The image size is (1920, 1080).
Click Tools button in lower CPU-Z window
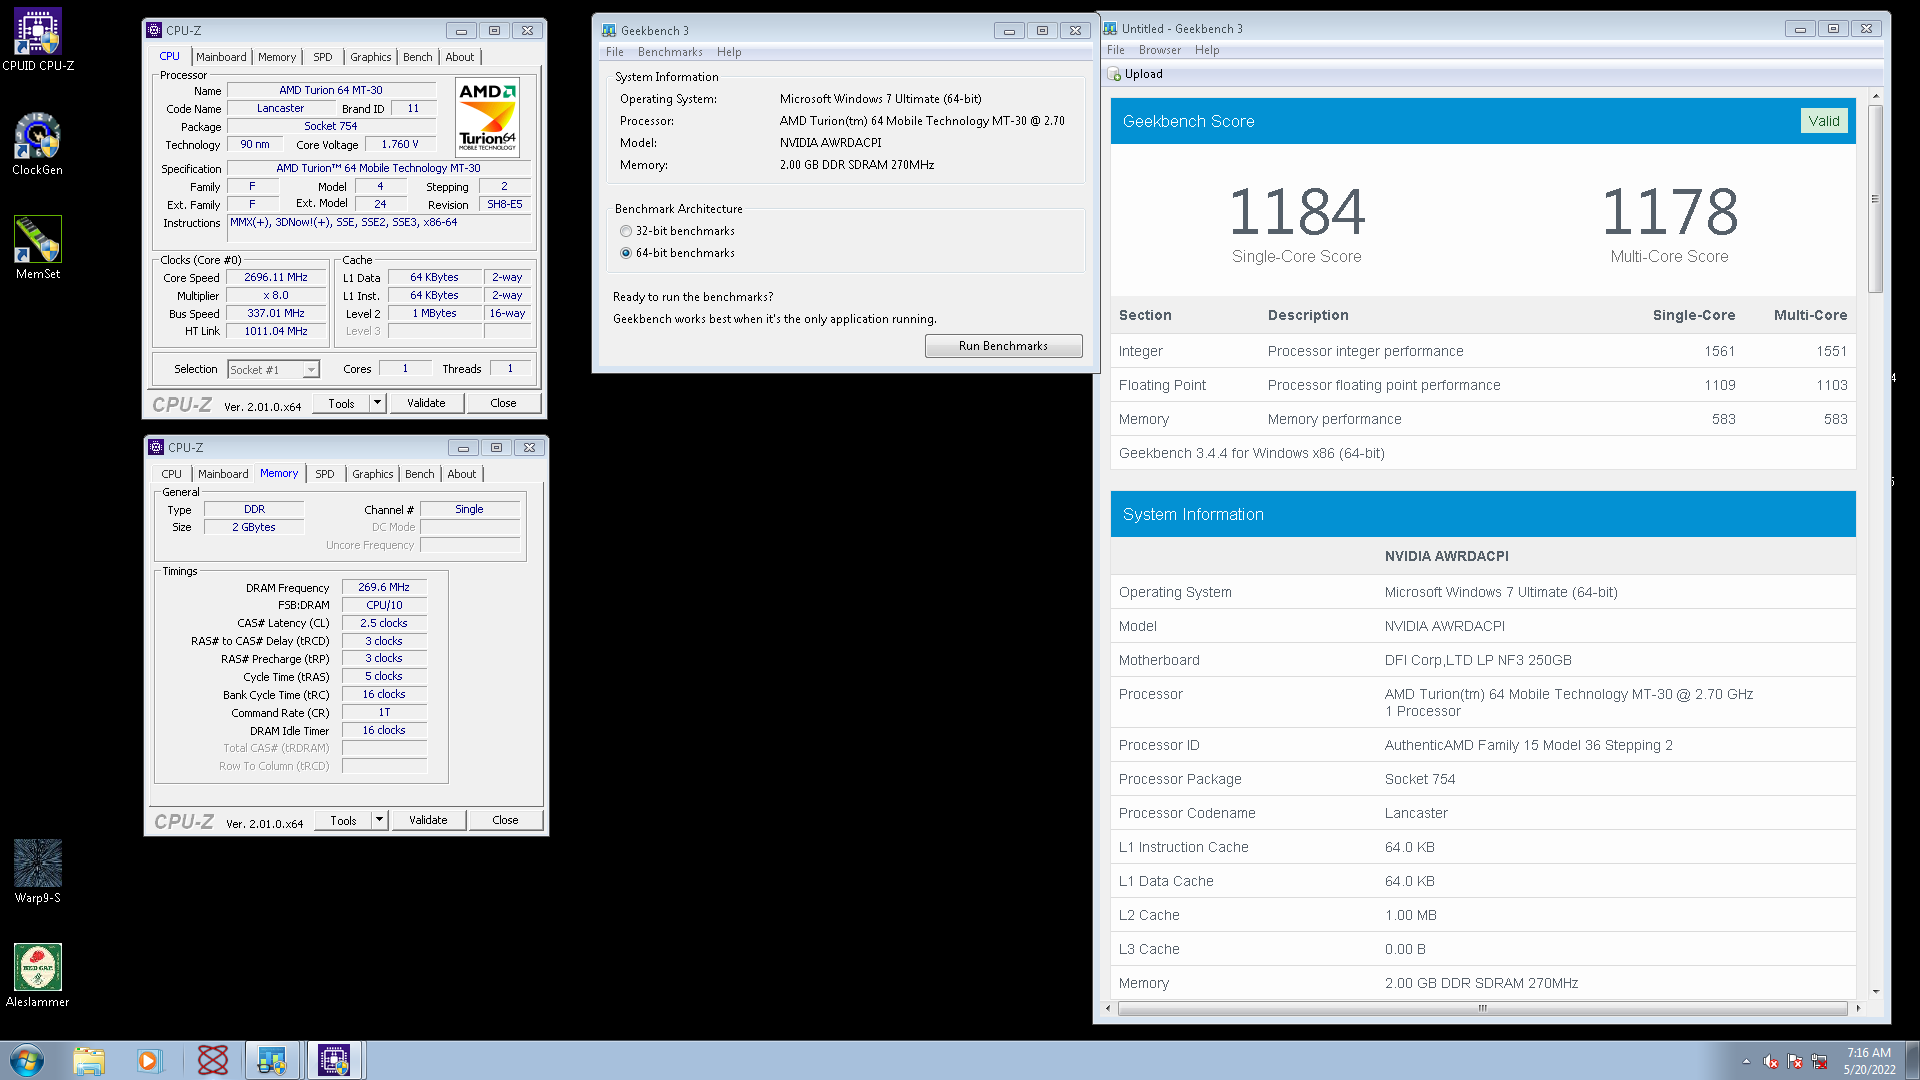tap(343, 820)
